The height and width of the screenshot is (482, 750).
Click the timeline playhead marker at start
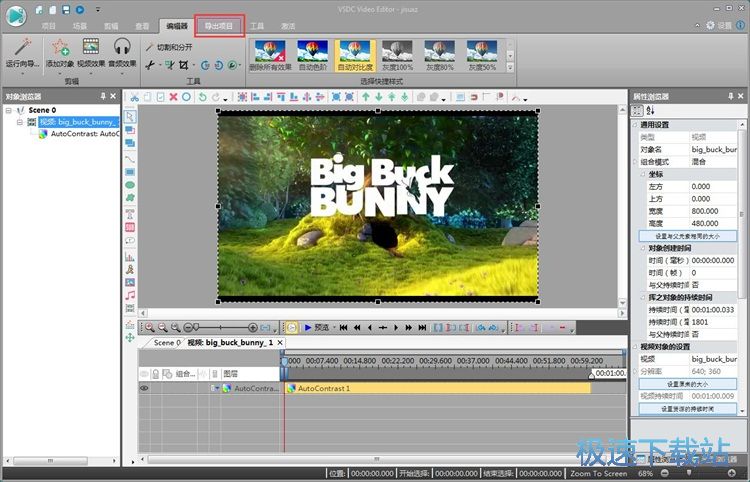point(285,361)
